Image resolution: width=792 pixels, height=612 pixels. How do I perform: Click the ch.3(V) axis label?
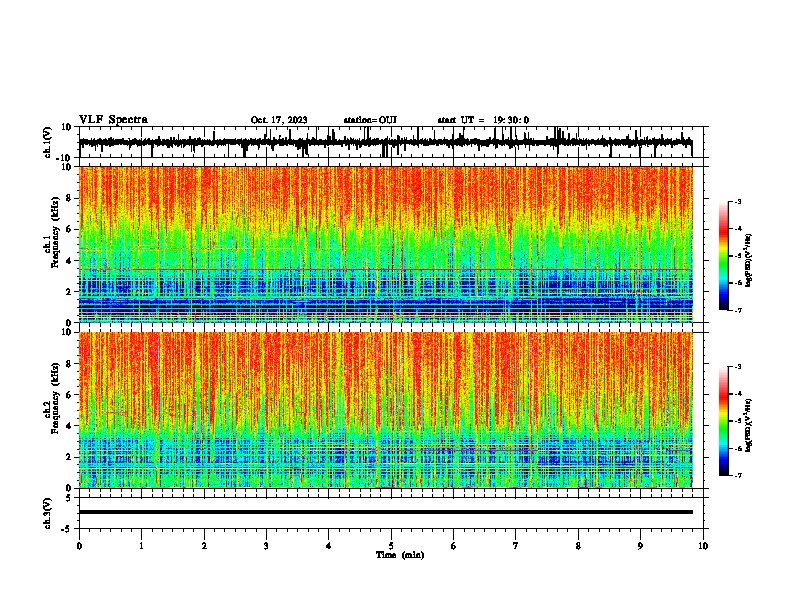coord(48,513)
